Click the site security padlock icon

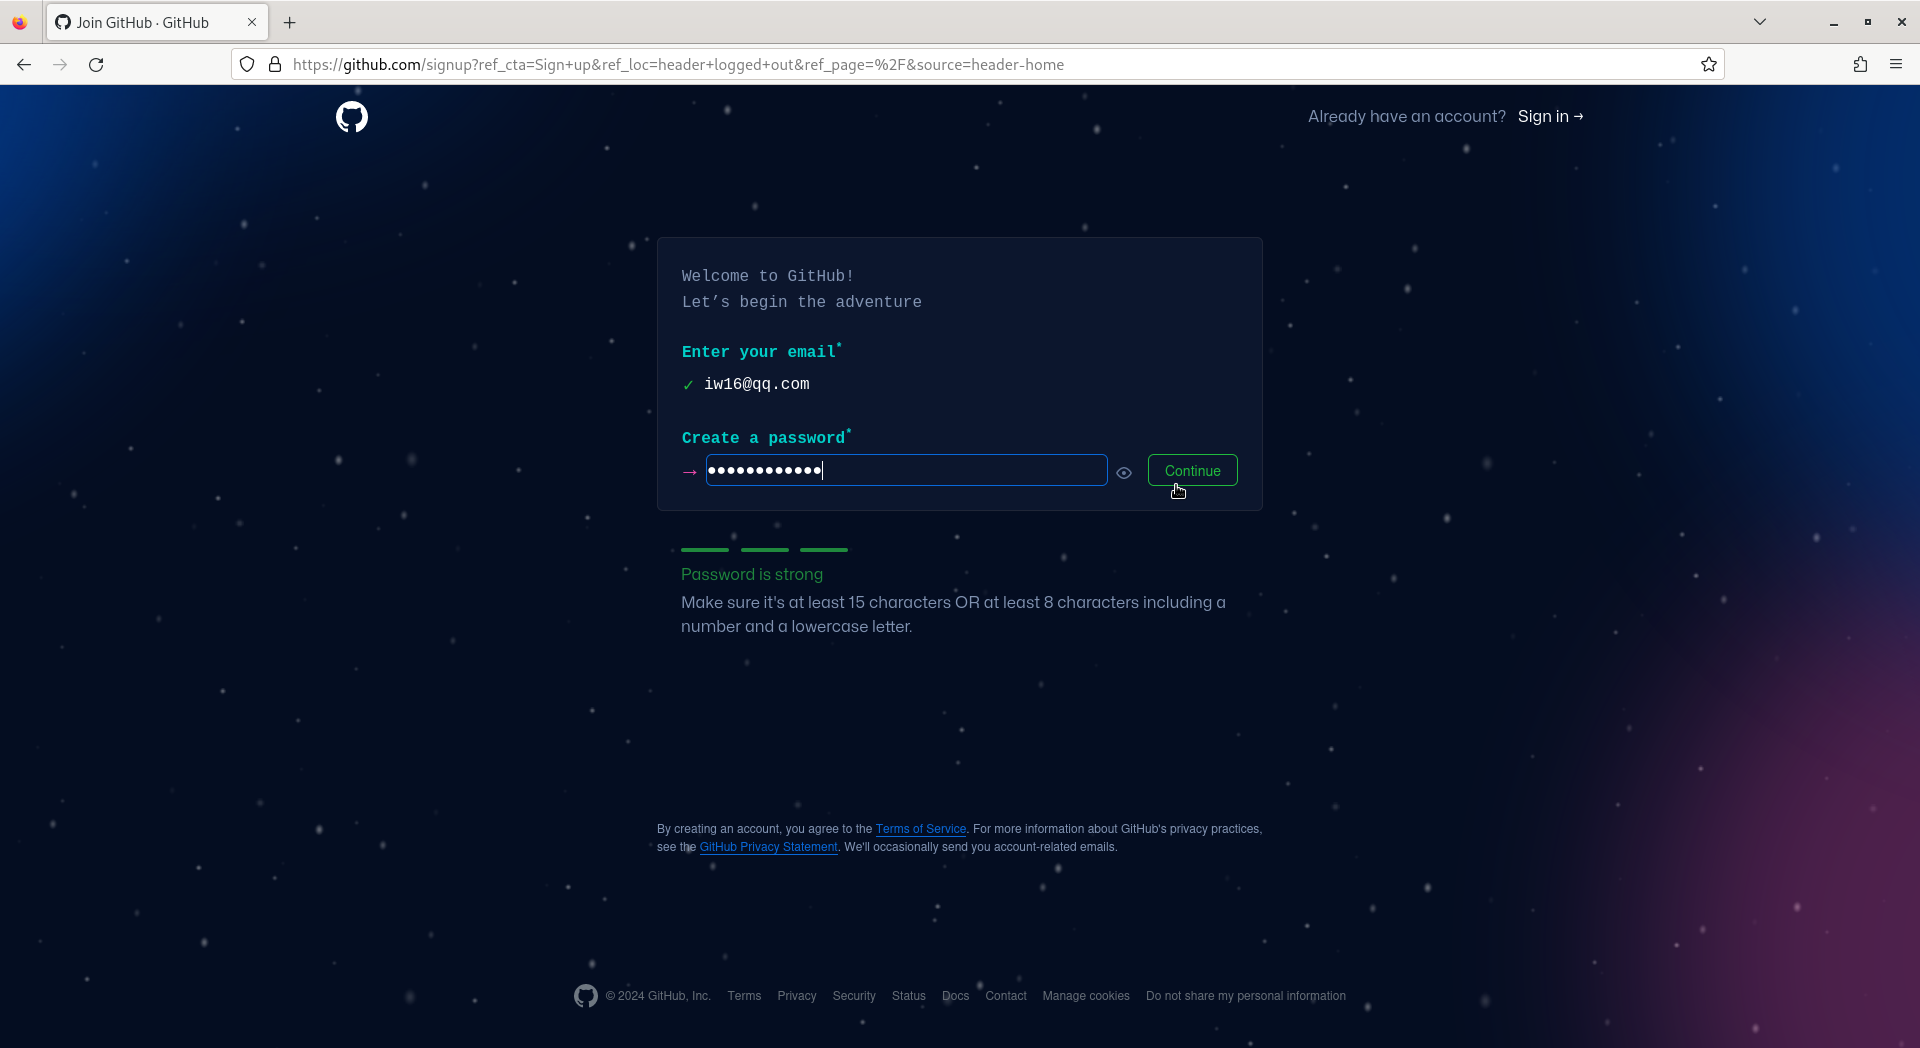275,65
